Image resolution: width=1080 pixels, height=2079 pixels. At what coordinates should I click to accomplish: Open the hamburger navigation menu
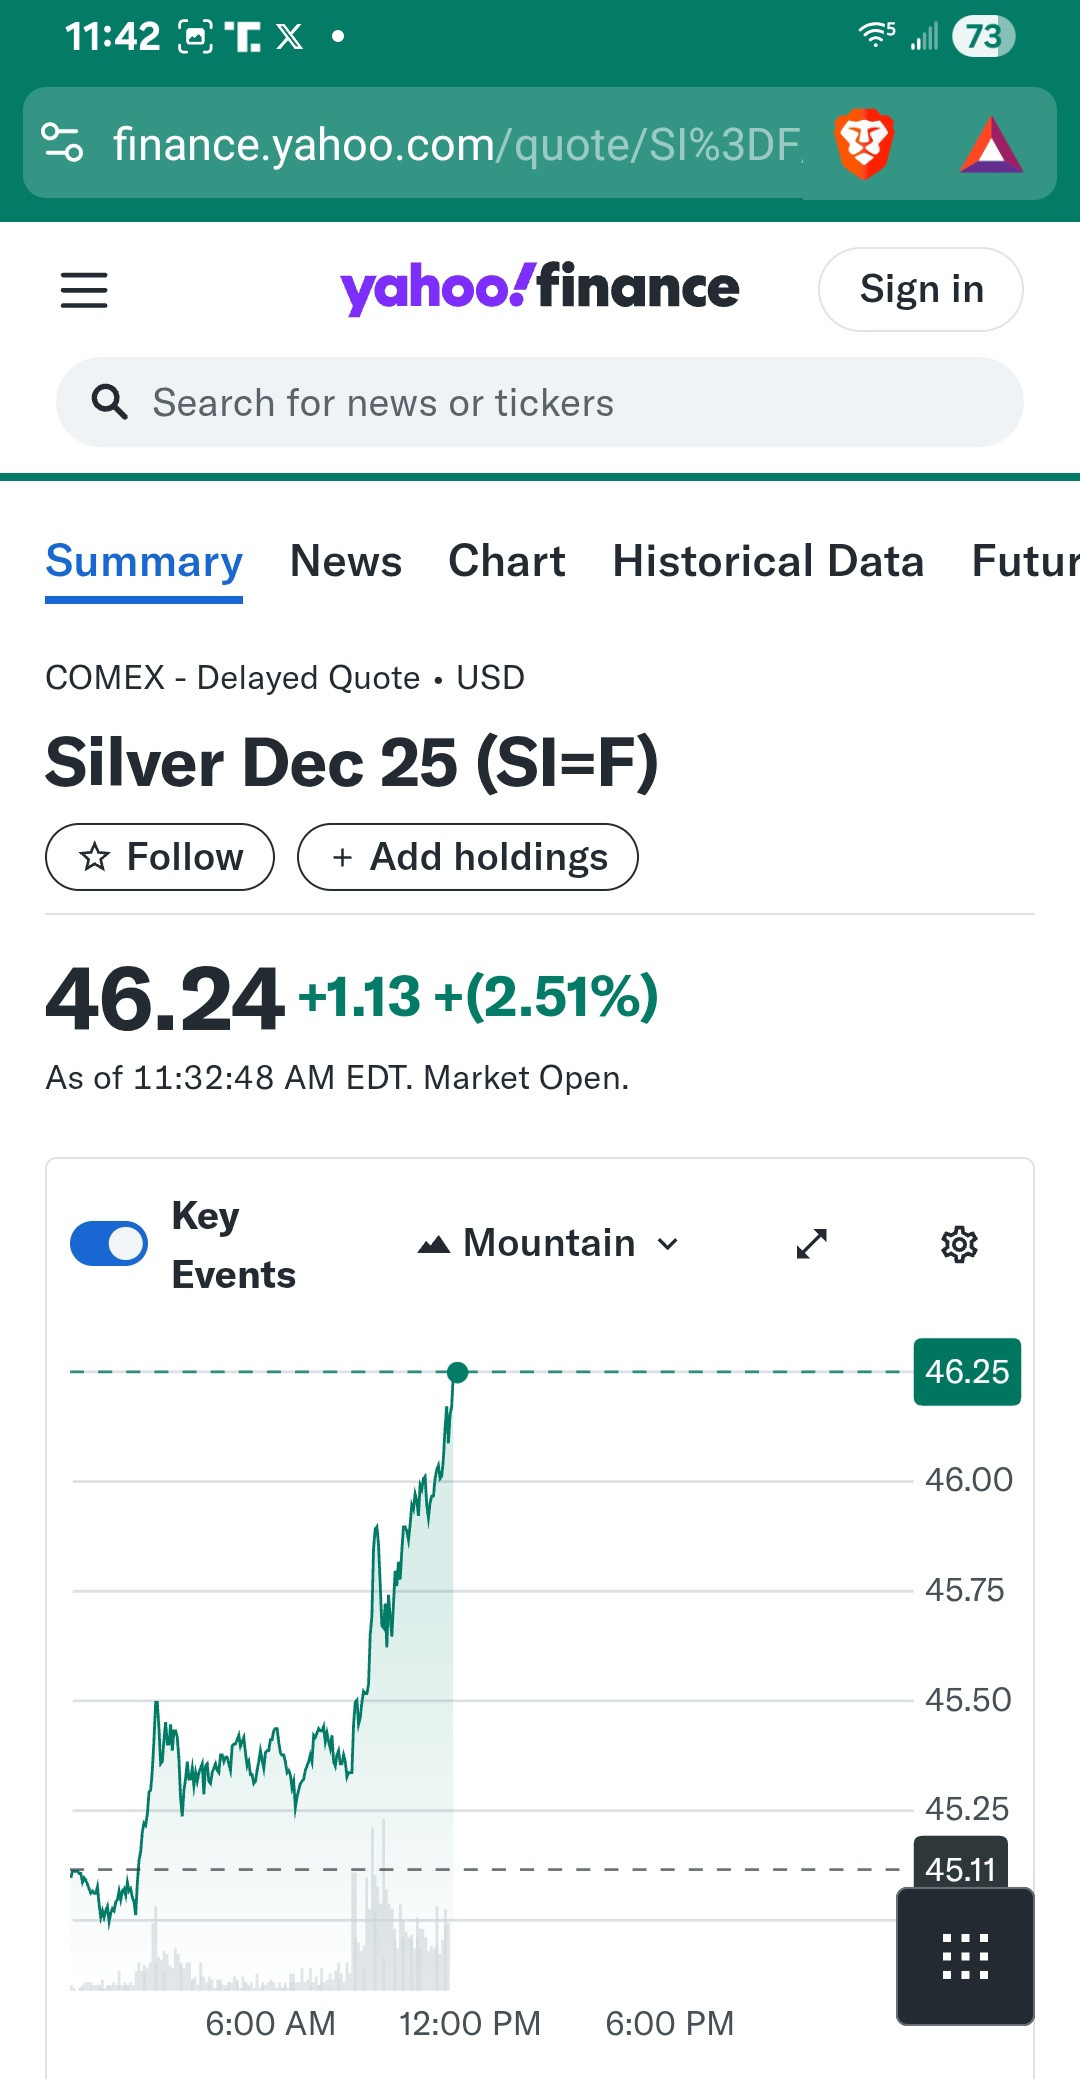84,290
